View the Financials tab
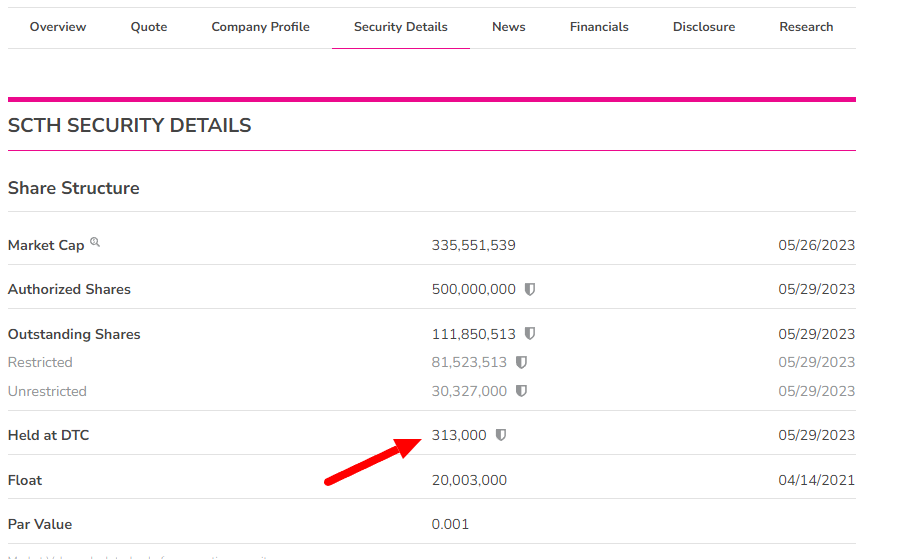Image resolution: width=906 pixels, height=559 pixels. click(599, 27)
